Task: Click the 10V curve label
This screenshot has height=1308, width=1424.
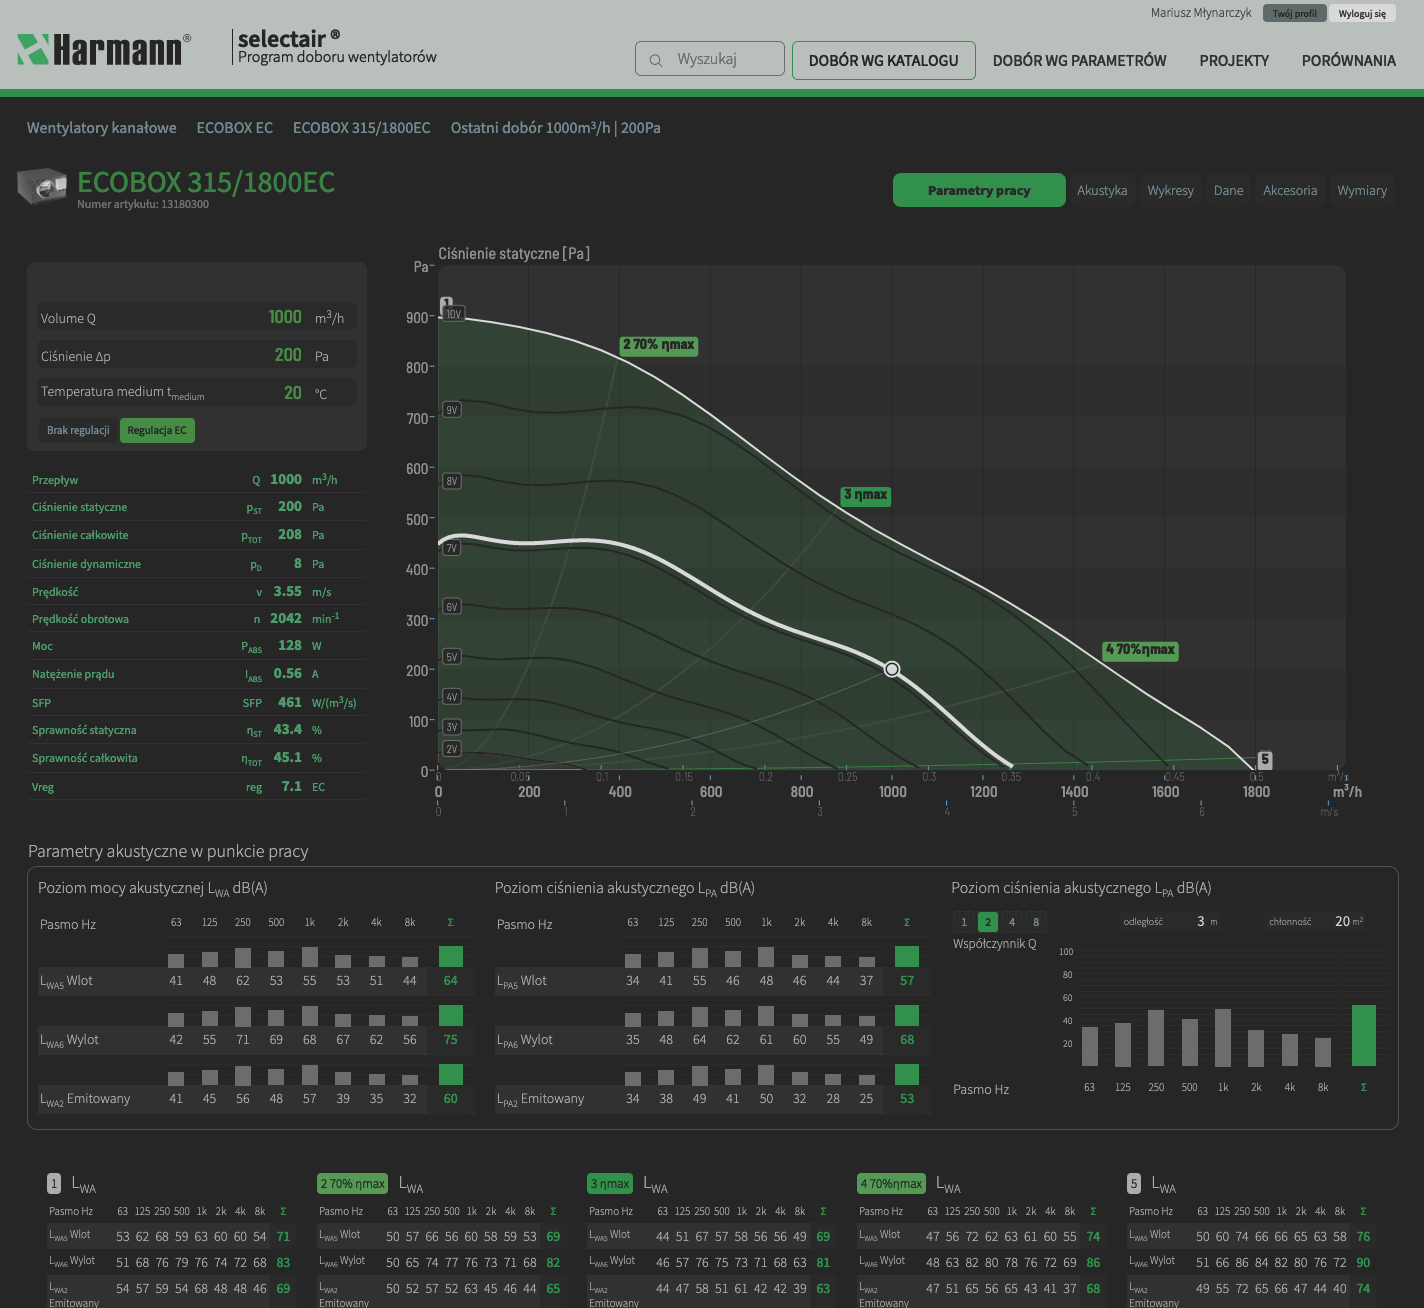Action: (453, 314)
